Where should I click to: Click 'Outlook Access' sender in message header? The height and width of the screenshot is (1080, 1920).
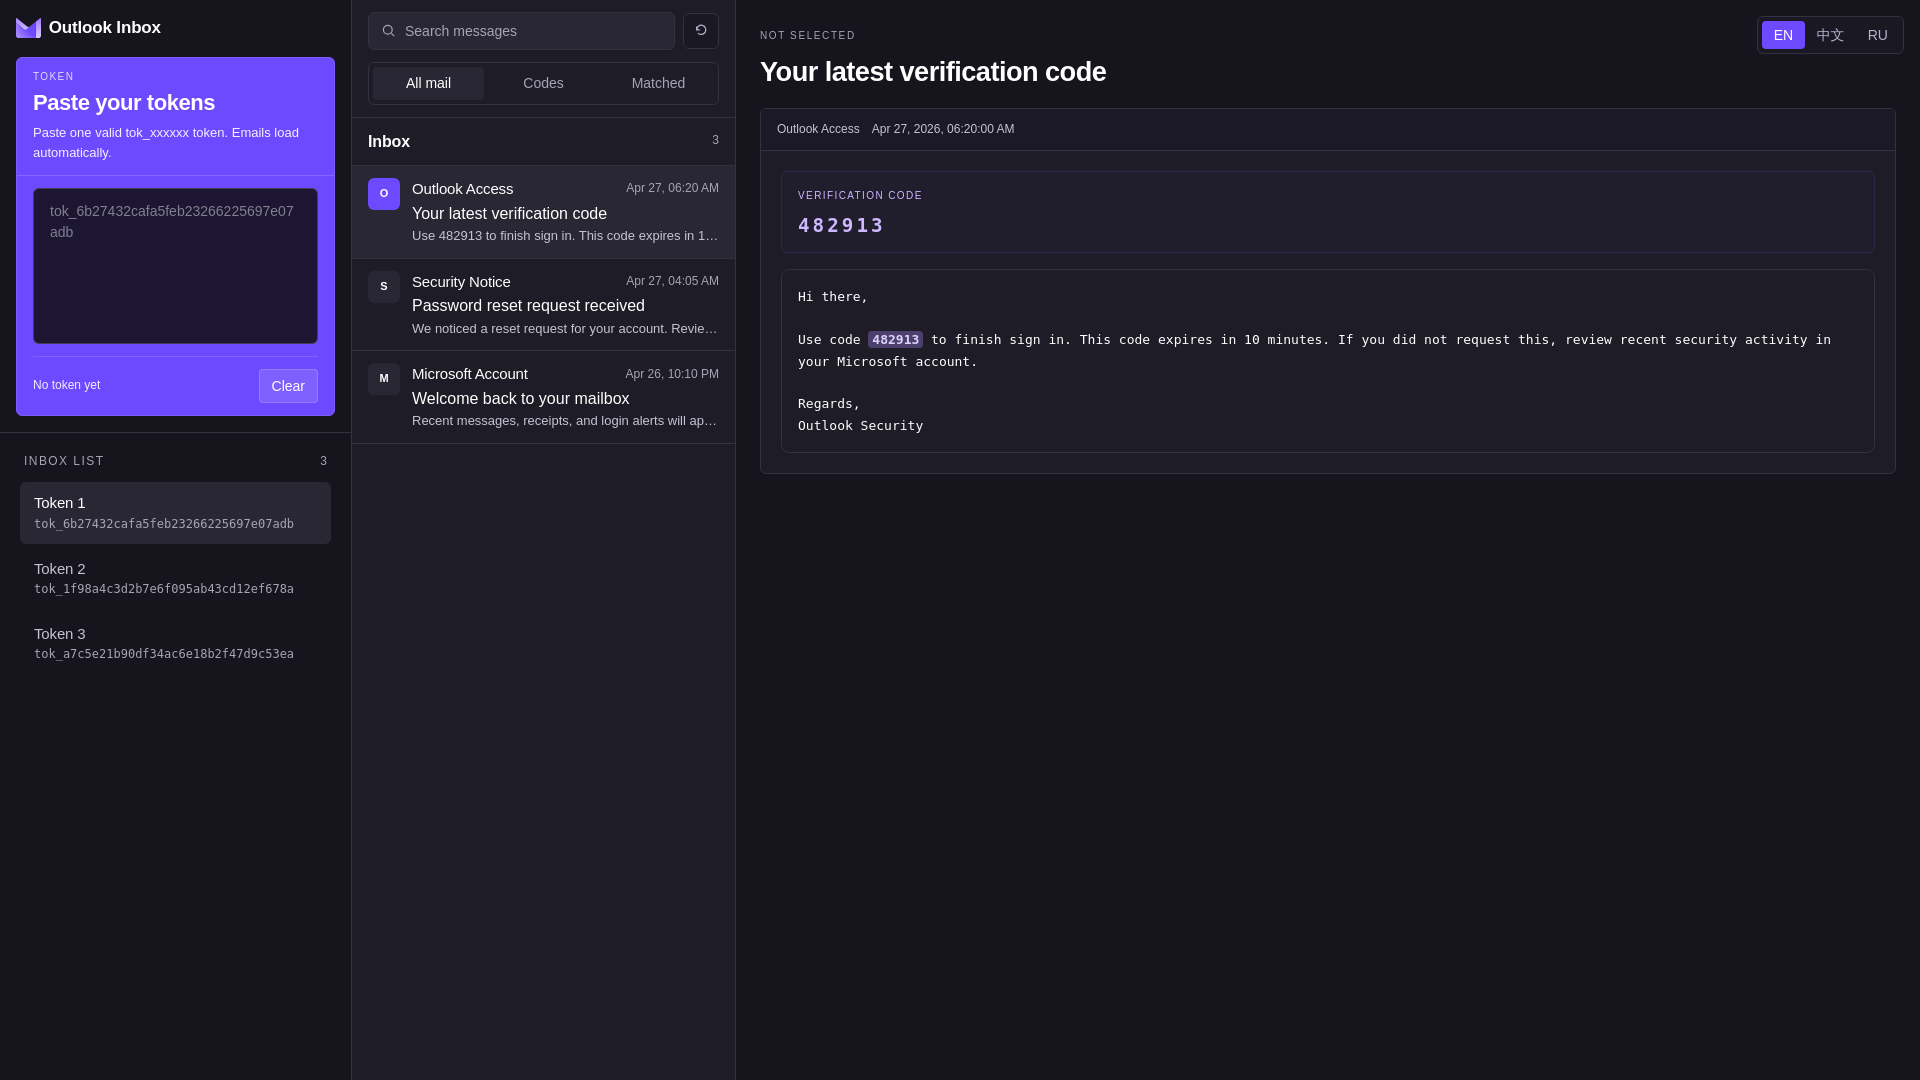tap(818, 129)
